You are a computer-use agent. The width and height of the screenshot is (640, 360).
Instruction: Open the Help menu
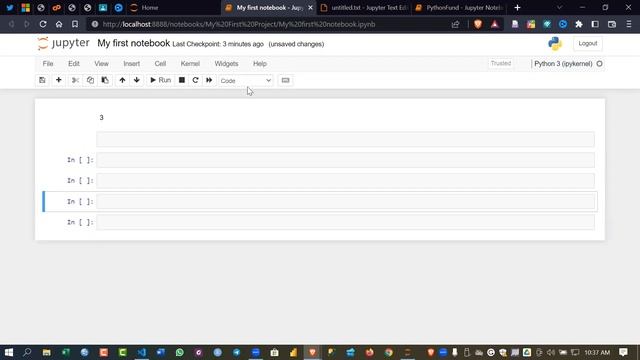click(260, 64)
